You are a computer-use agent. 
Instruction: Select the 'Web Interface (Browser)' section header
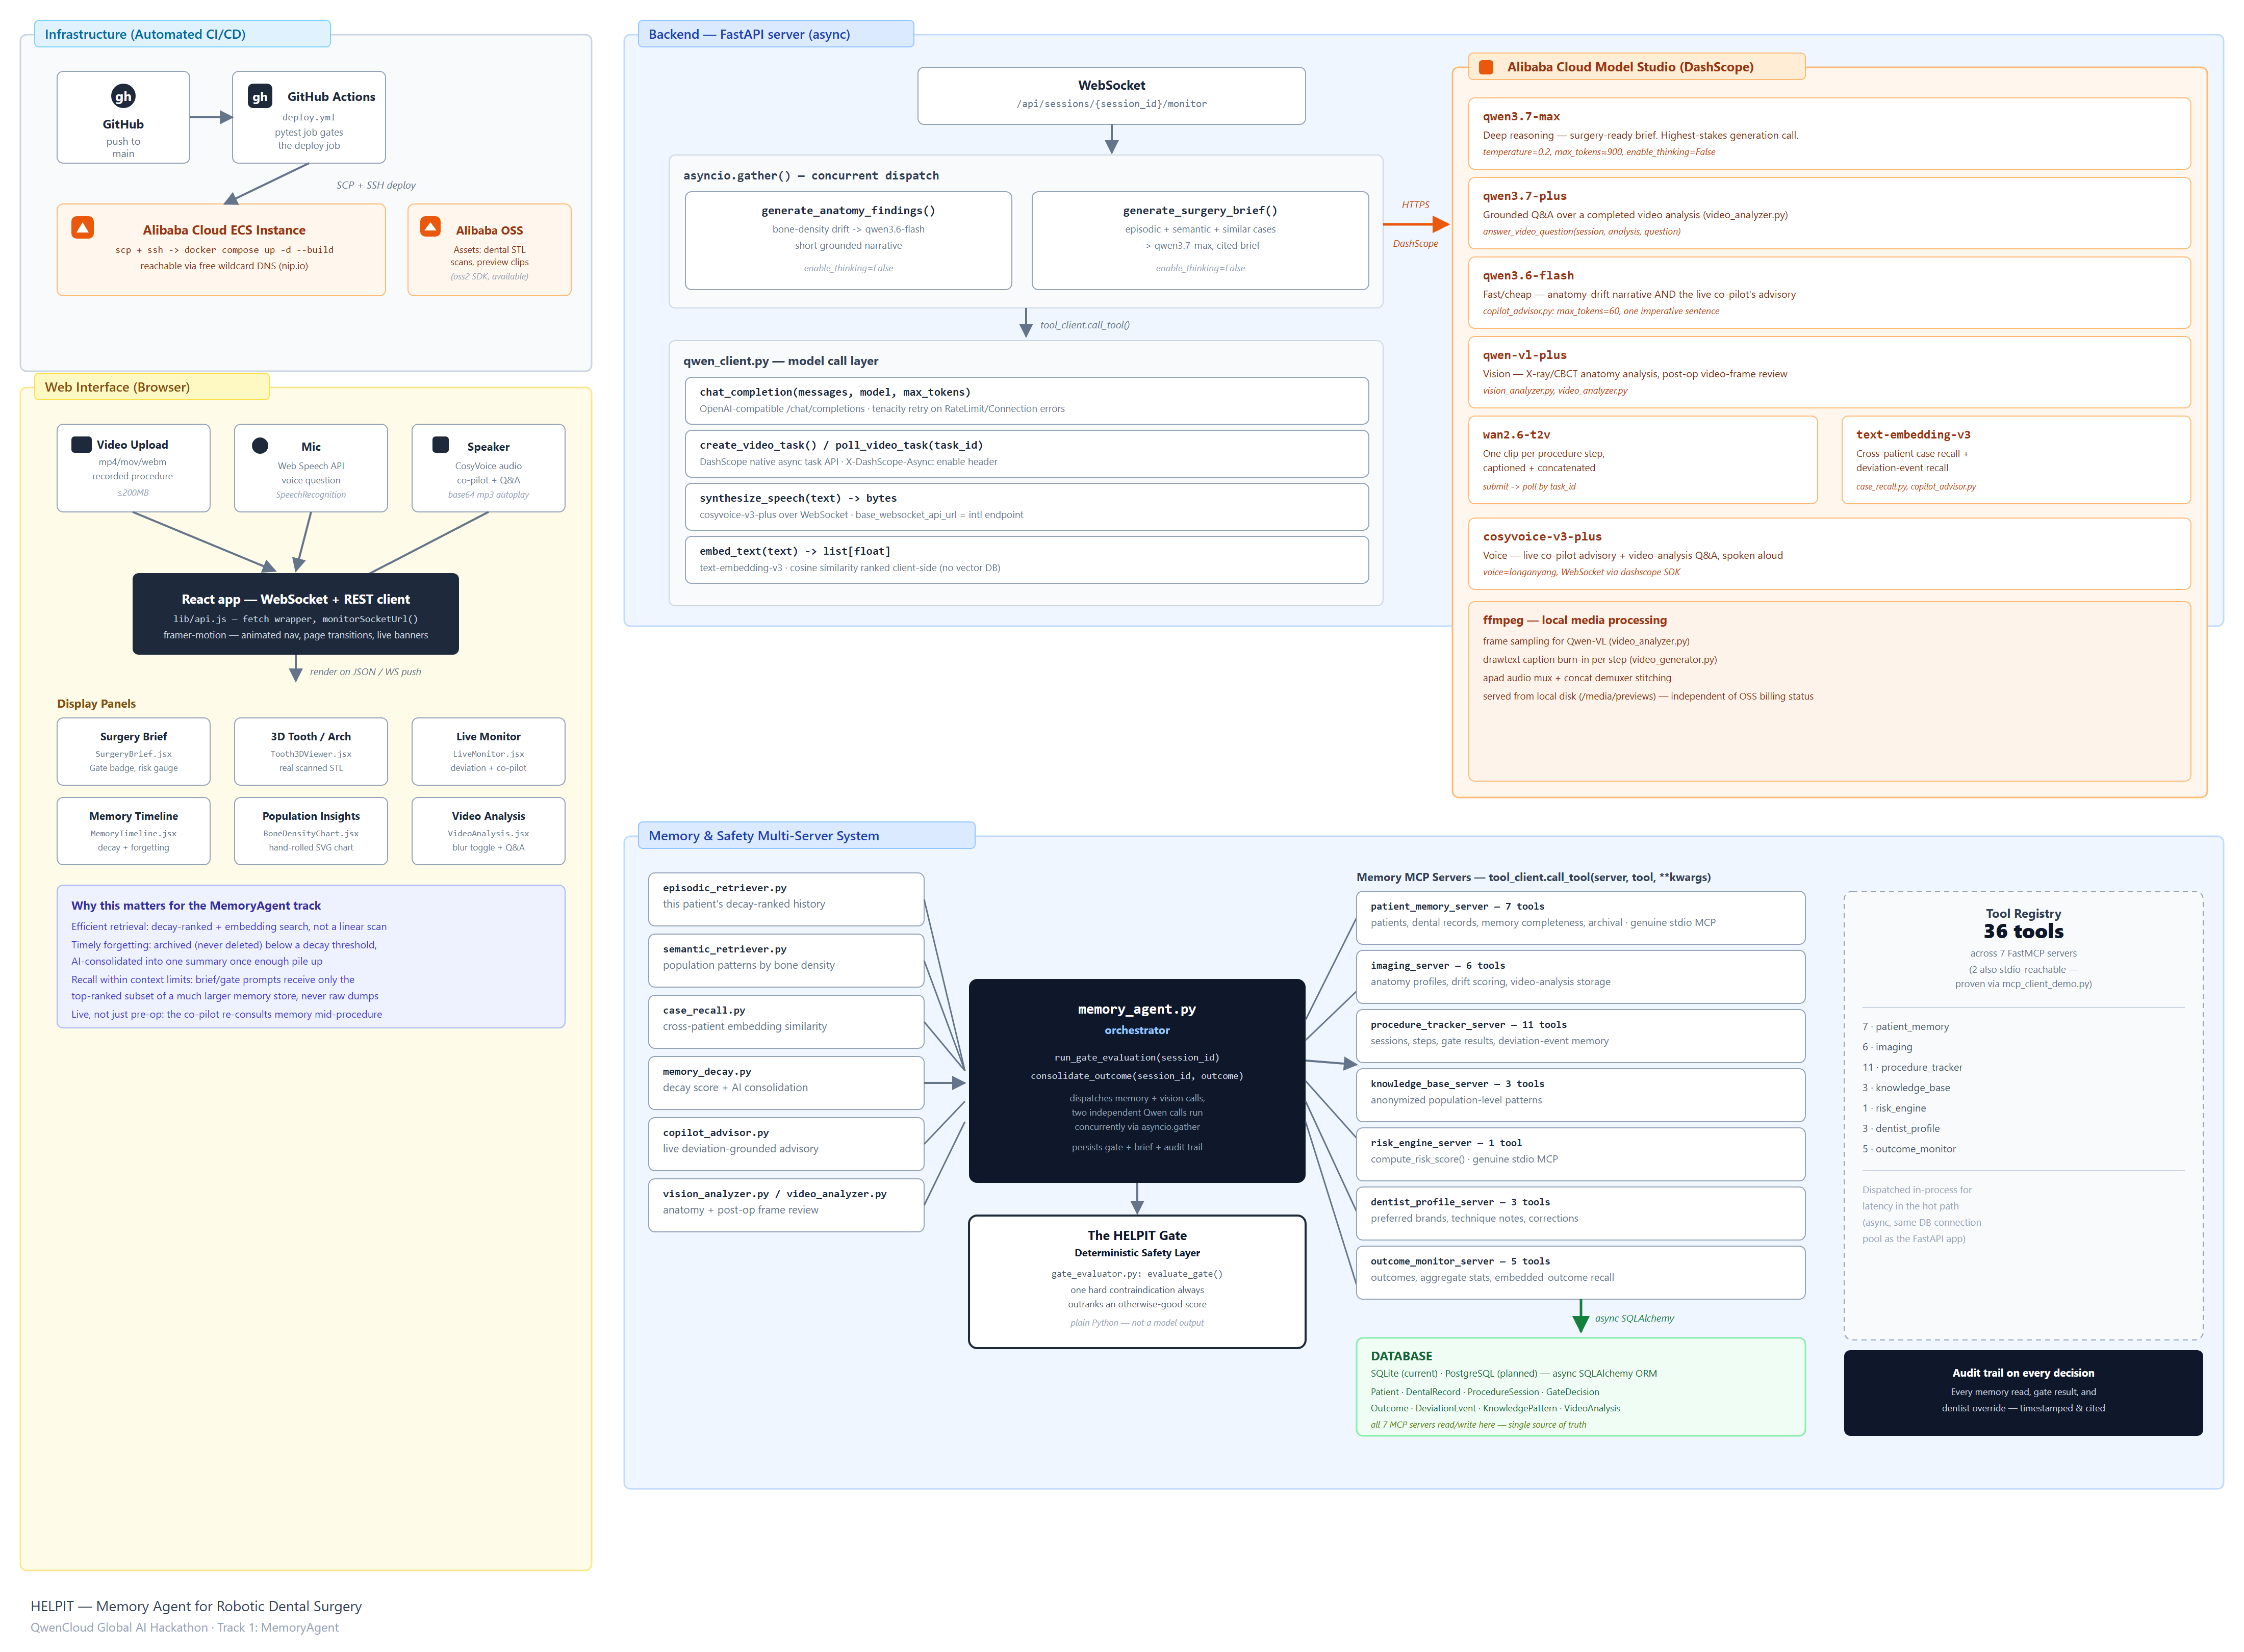click(x=152, y=387)
